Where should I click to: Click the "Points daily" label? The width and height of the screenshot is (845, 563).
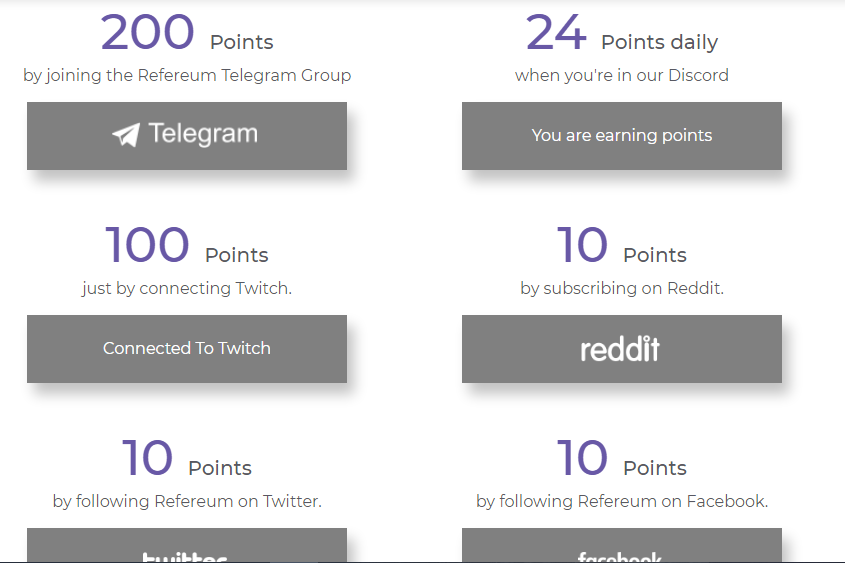(659, 42)
